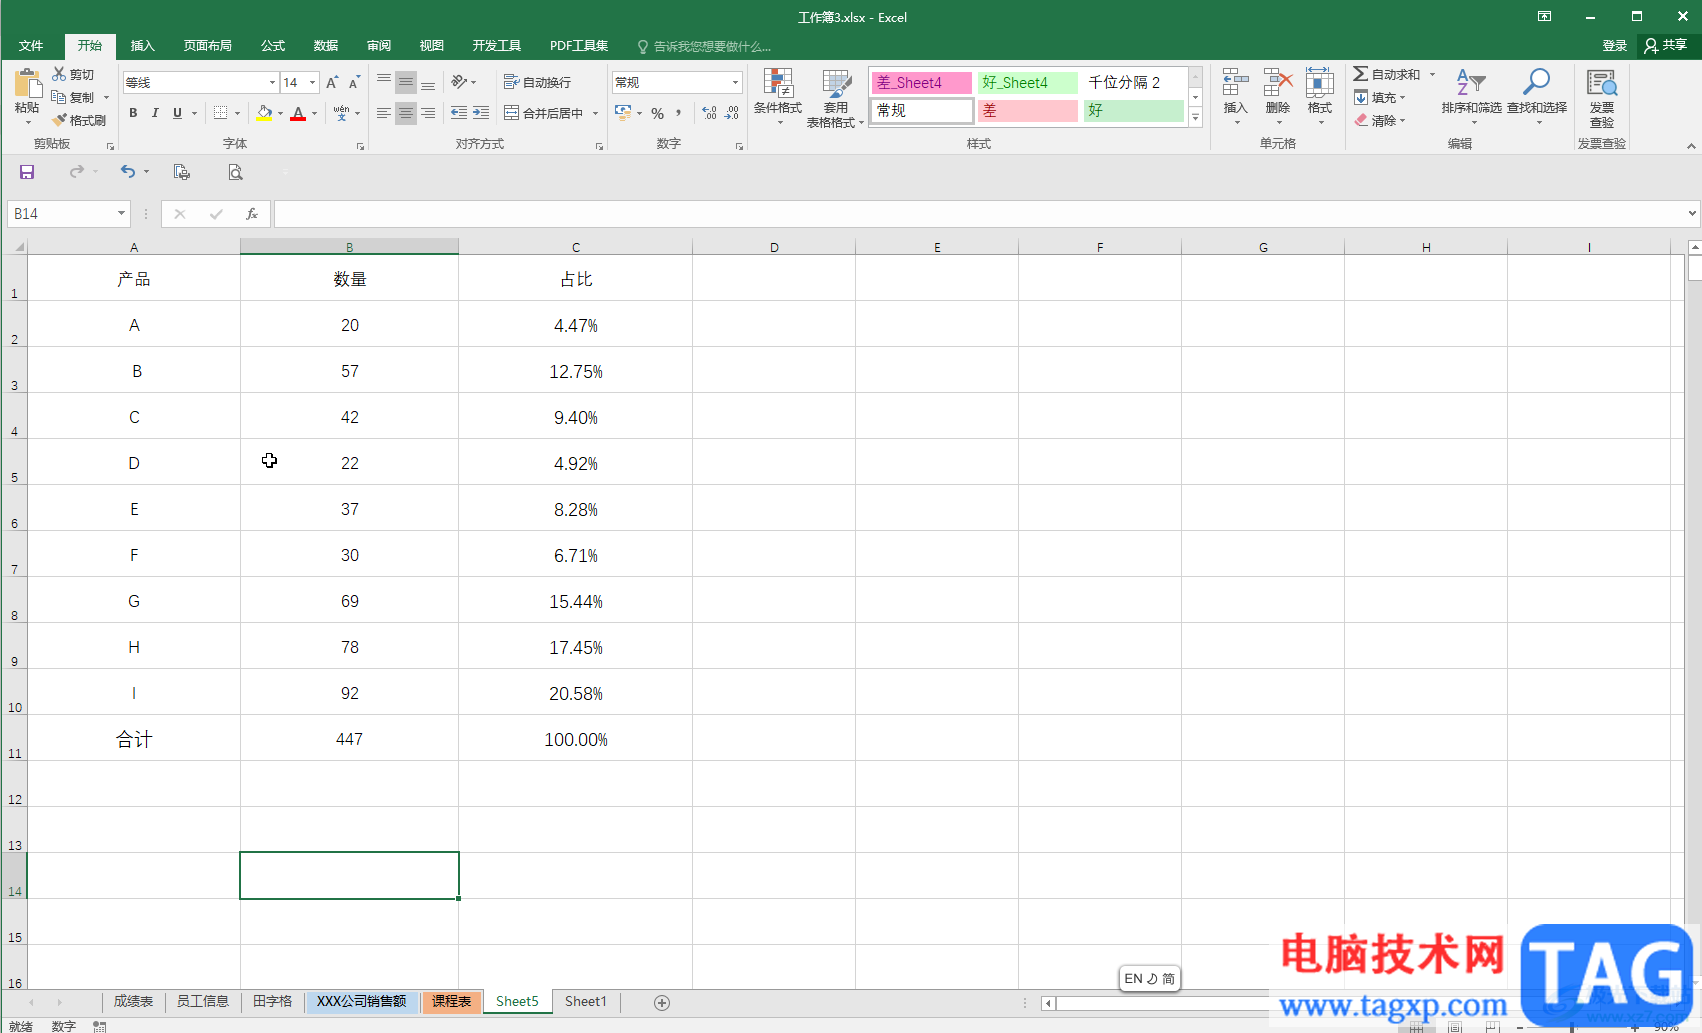The height and width of the screenshot is (1033, 1702).
Task: Click the Undo arrow icon
Action: [127, 172]
